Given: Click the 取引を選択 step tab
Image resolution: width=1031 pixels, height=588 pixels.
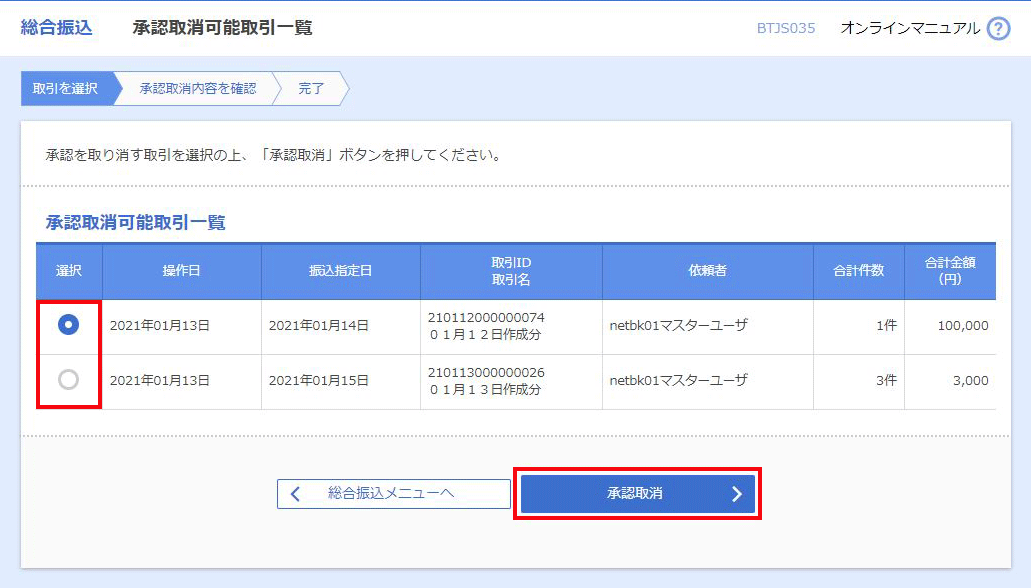Looking at the screenshot, I should click(x=65, y=89).
